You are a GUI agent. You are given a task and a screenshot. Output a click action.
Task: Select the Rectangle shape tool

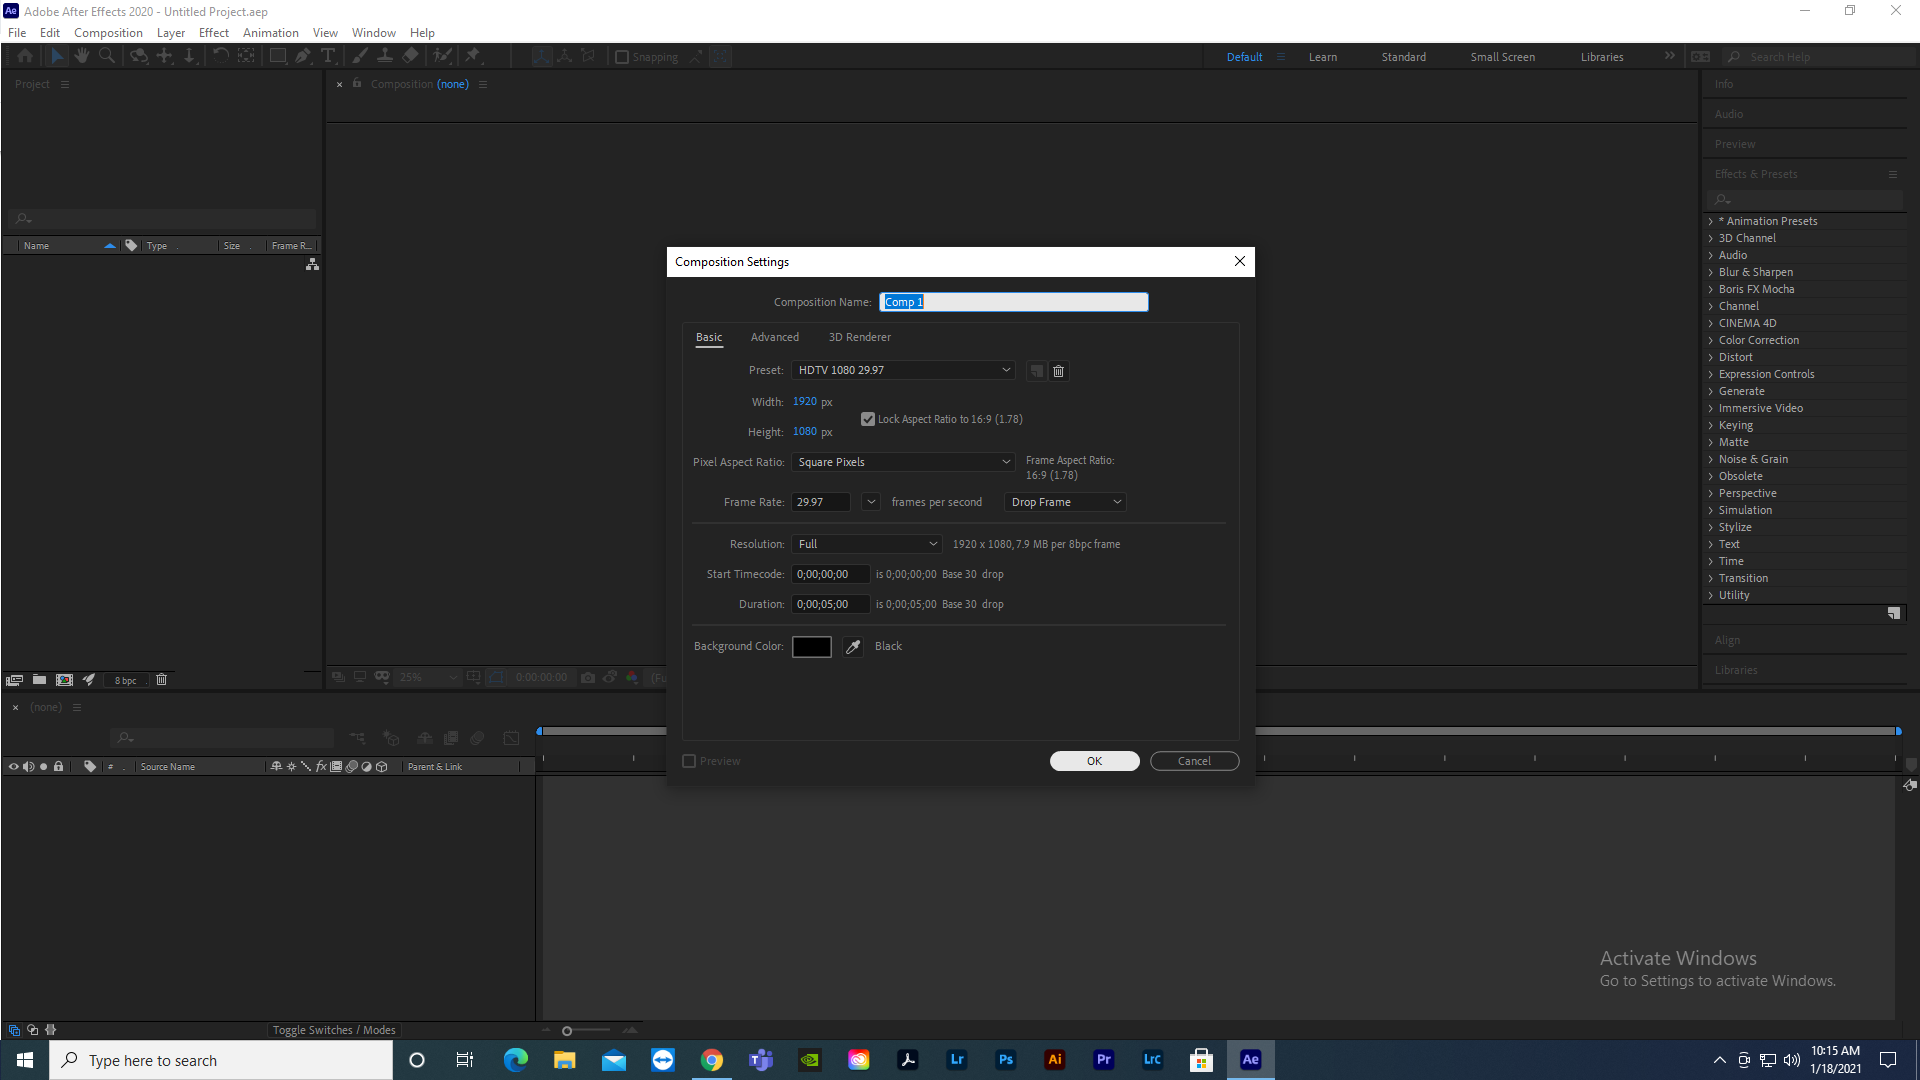pos(278,57)
